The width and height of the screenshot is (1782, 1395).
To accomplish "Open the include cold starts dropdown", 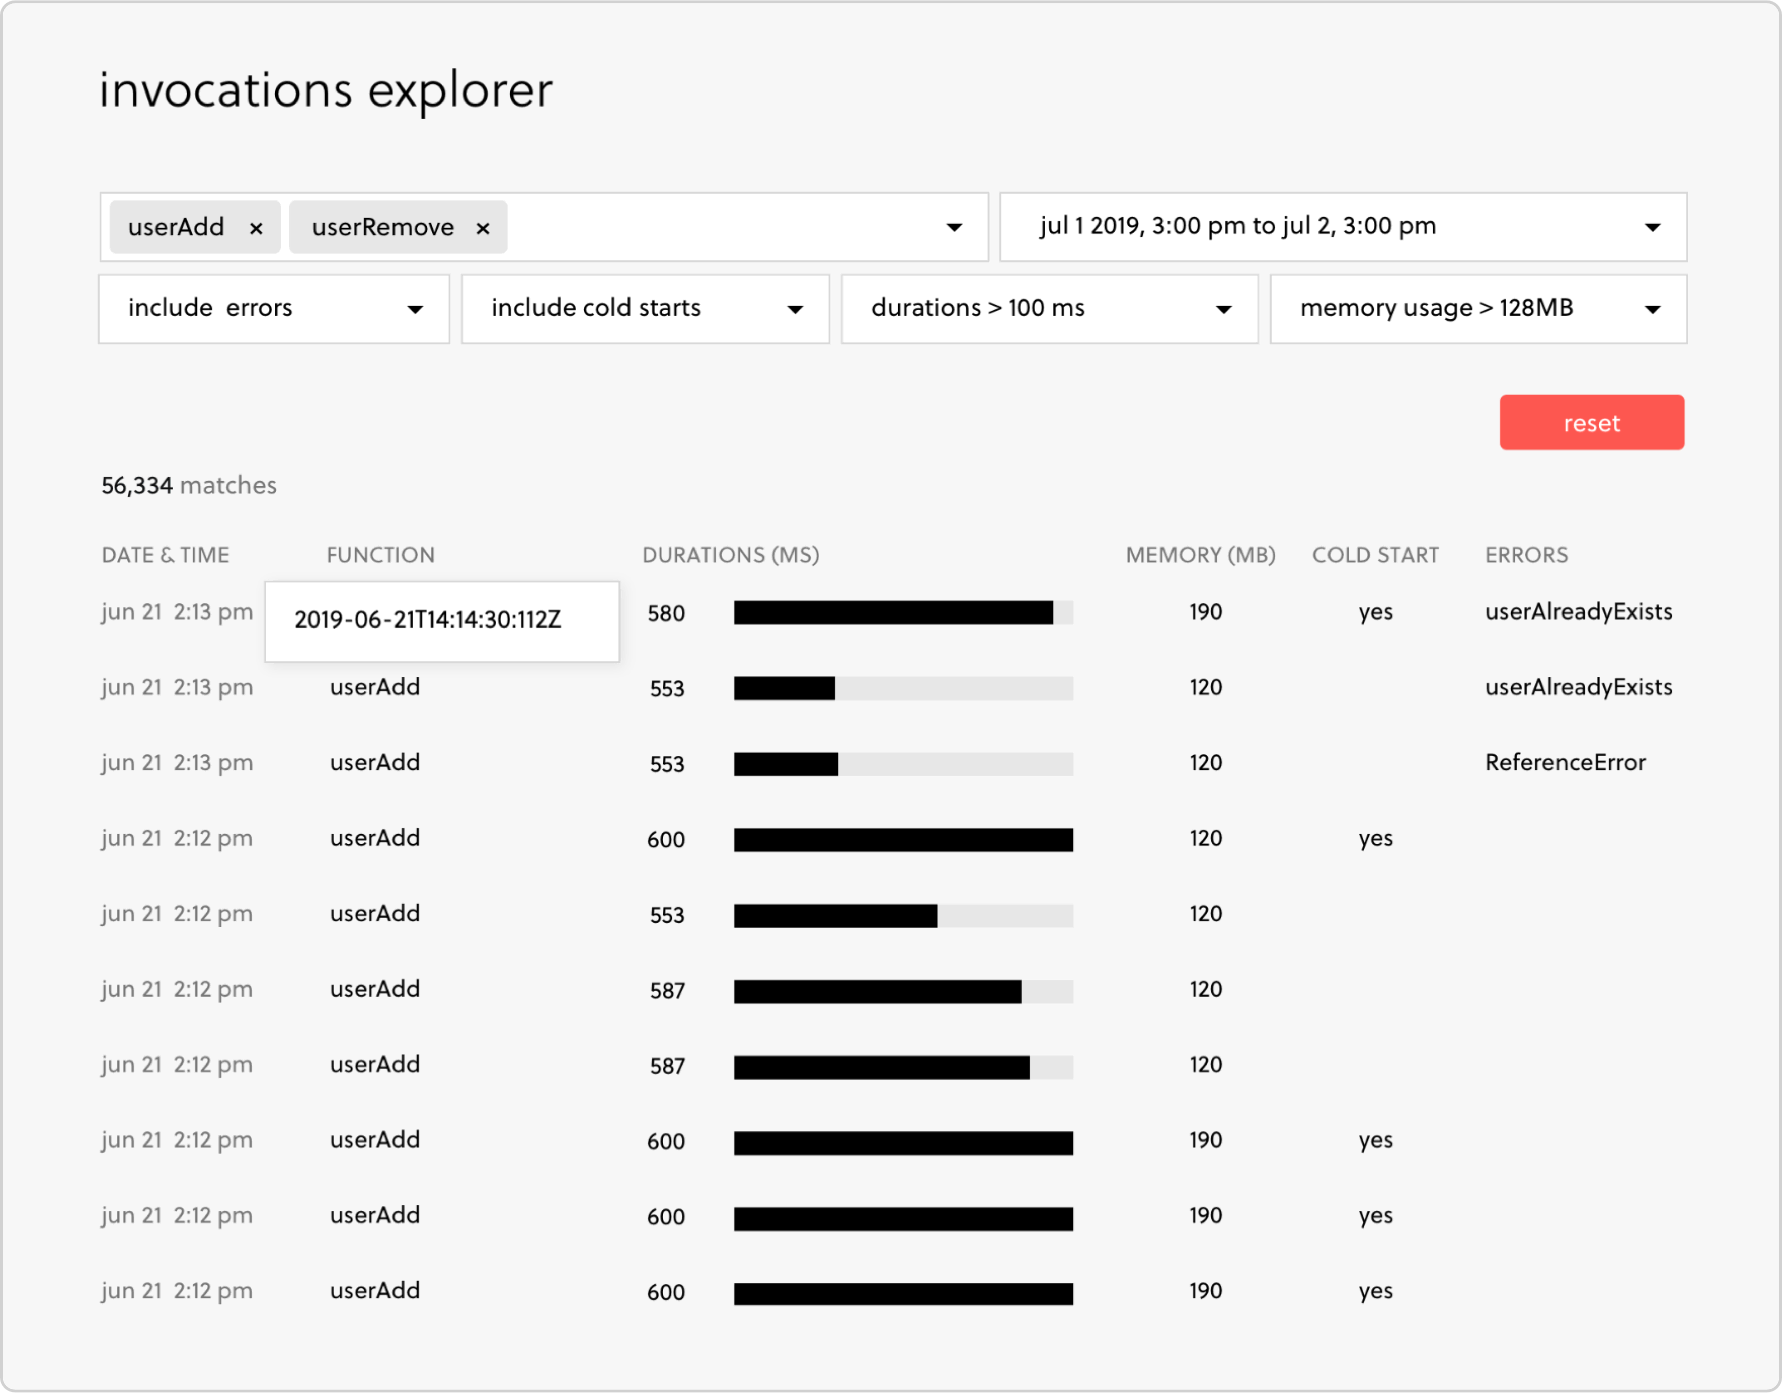I will [x=645, y=309].
